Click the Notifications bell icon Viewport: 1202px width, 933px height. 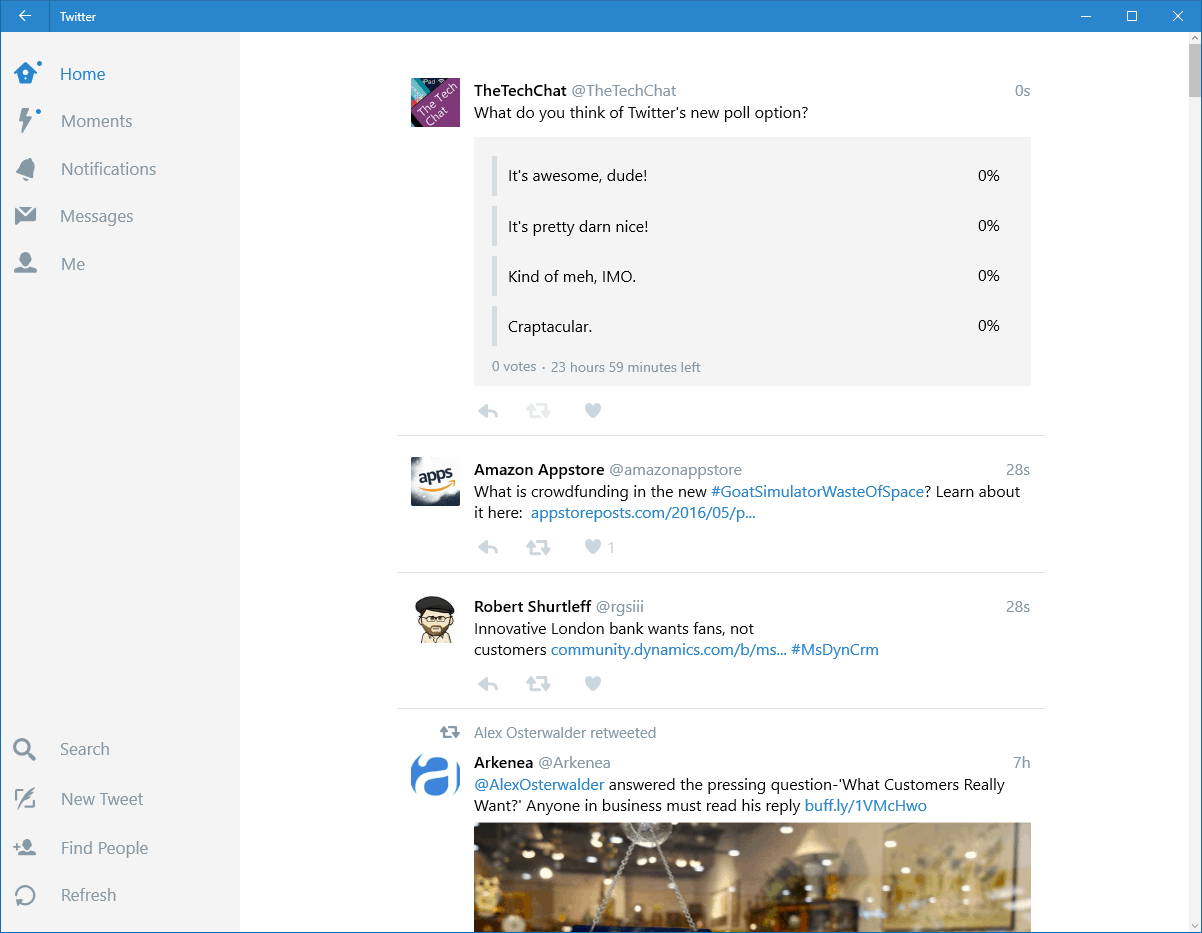pos(26,169)
